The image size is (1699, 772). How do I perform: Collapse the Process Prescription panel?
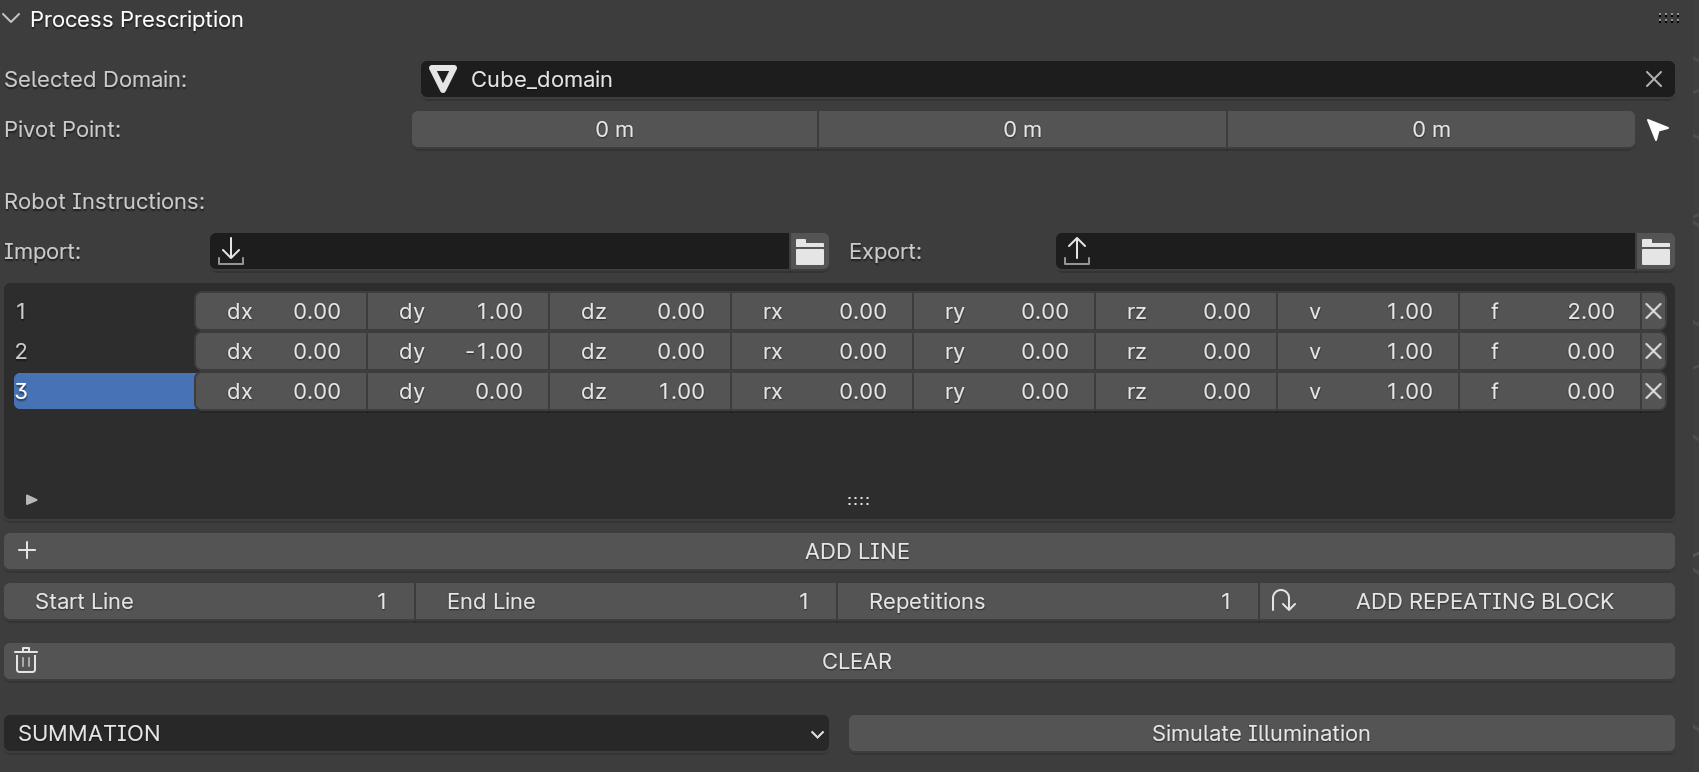[12, 19]
